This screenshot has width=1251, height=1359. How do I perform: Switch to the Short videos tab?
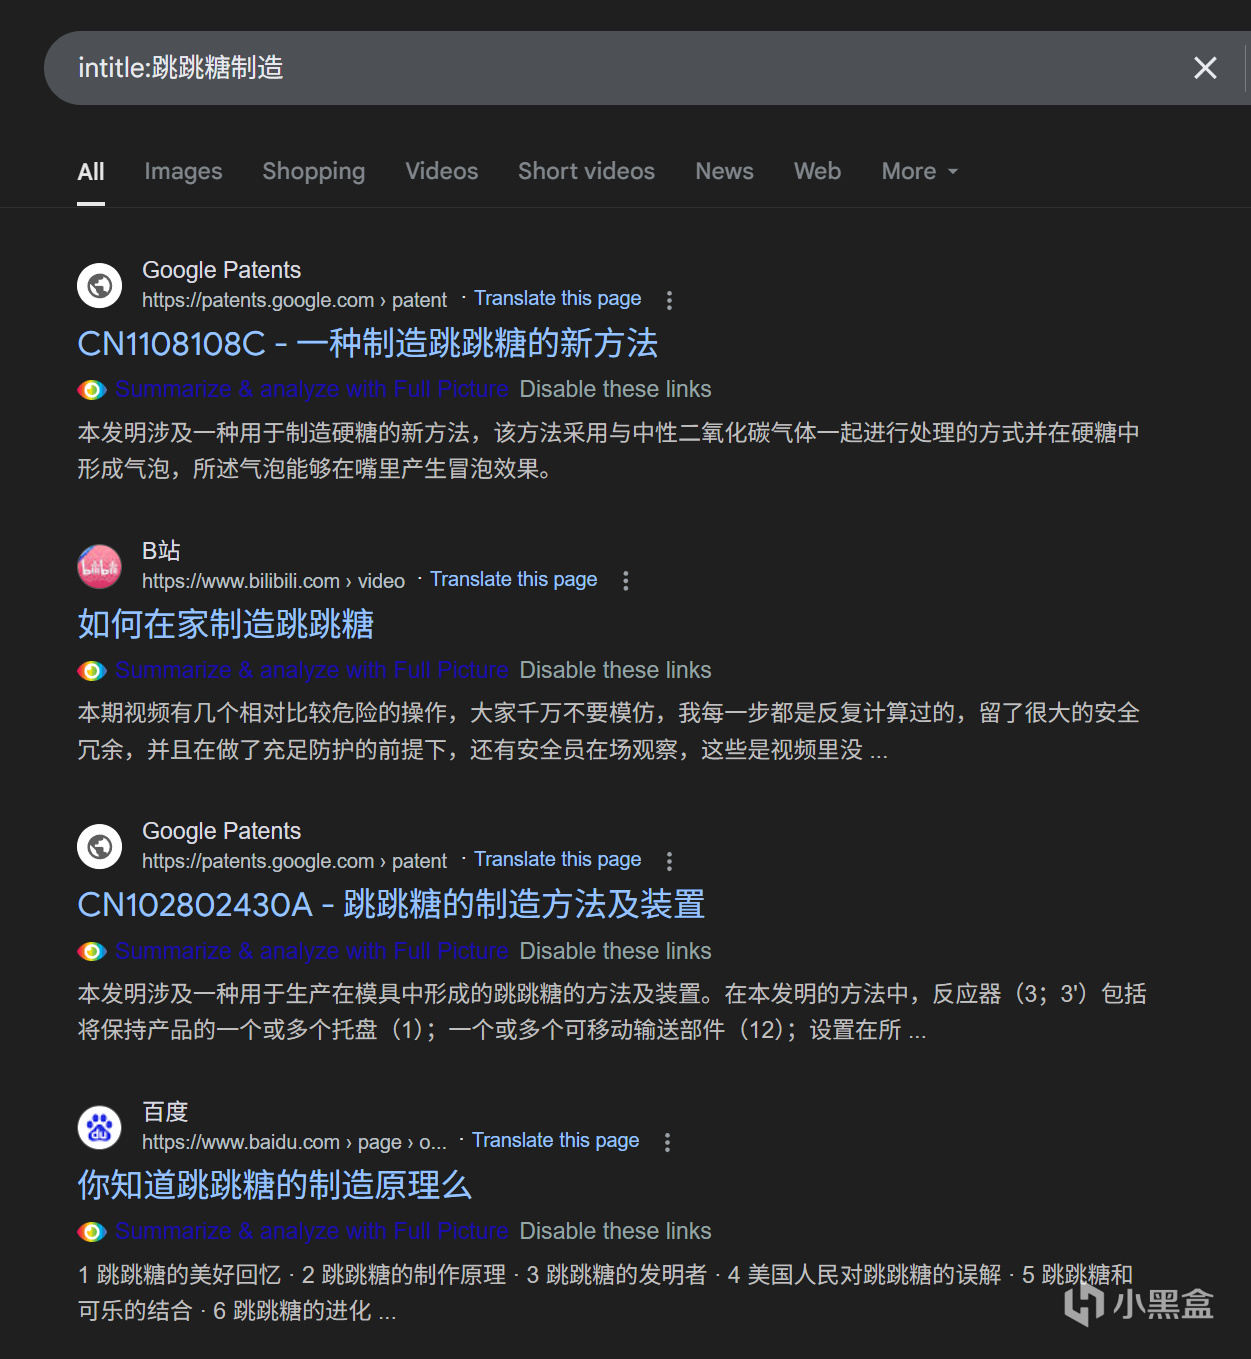pos(586,172)
